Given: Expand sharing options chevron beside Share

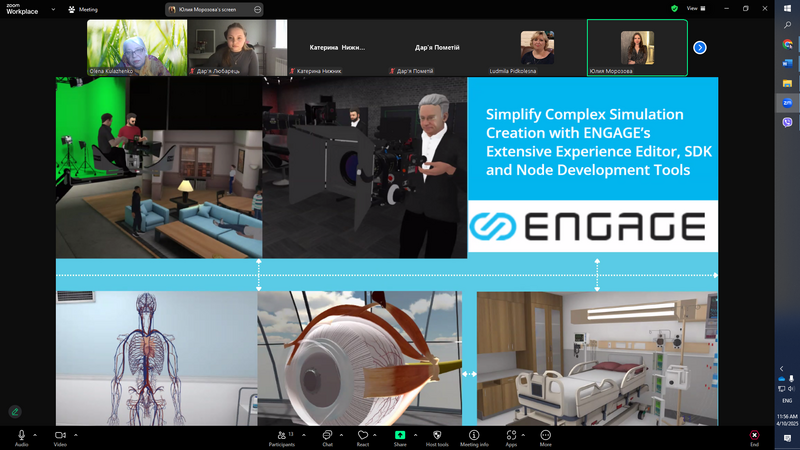Looking at the screenshot, I should [x=415, y=435].
